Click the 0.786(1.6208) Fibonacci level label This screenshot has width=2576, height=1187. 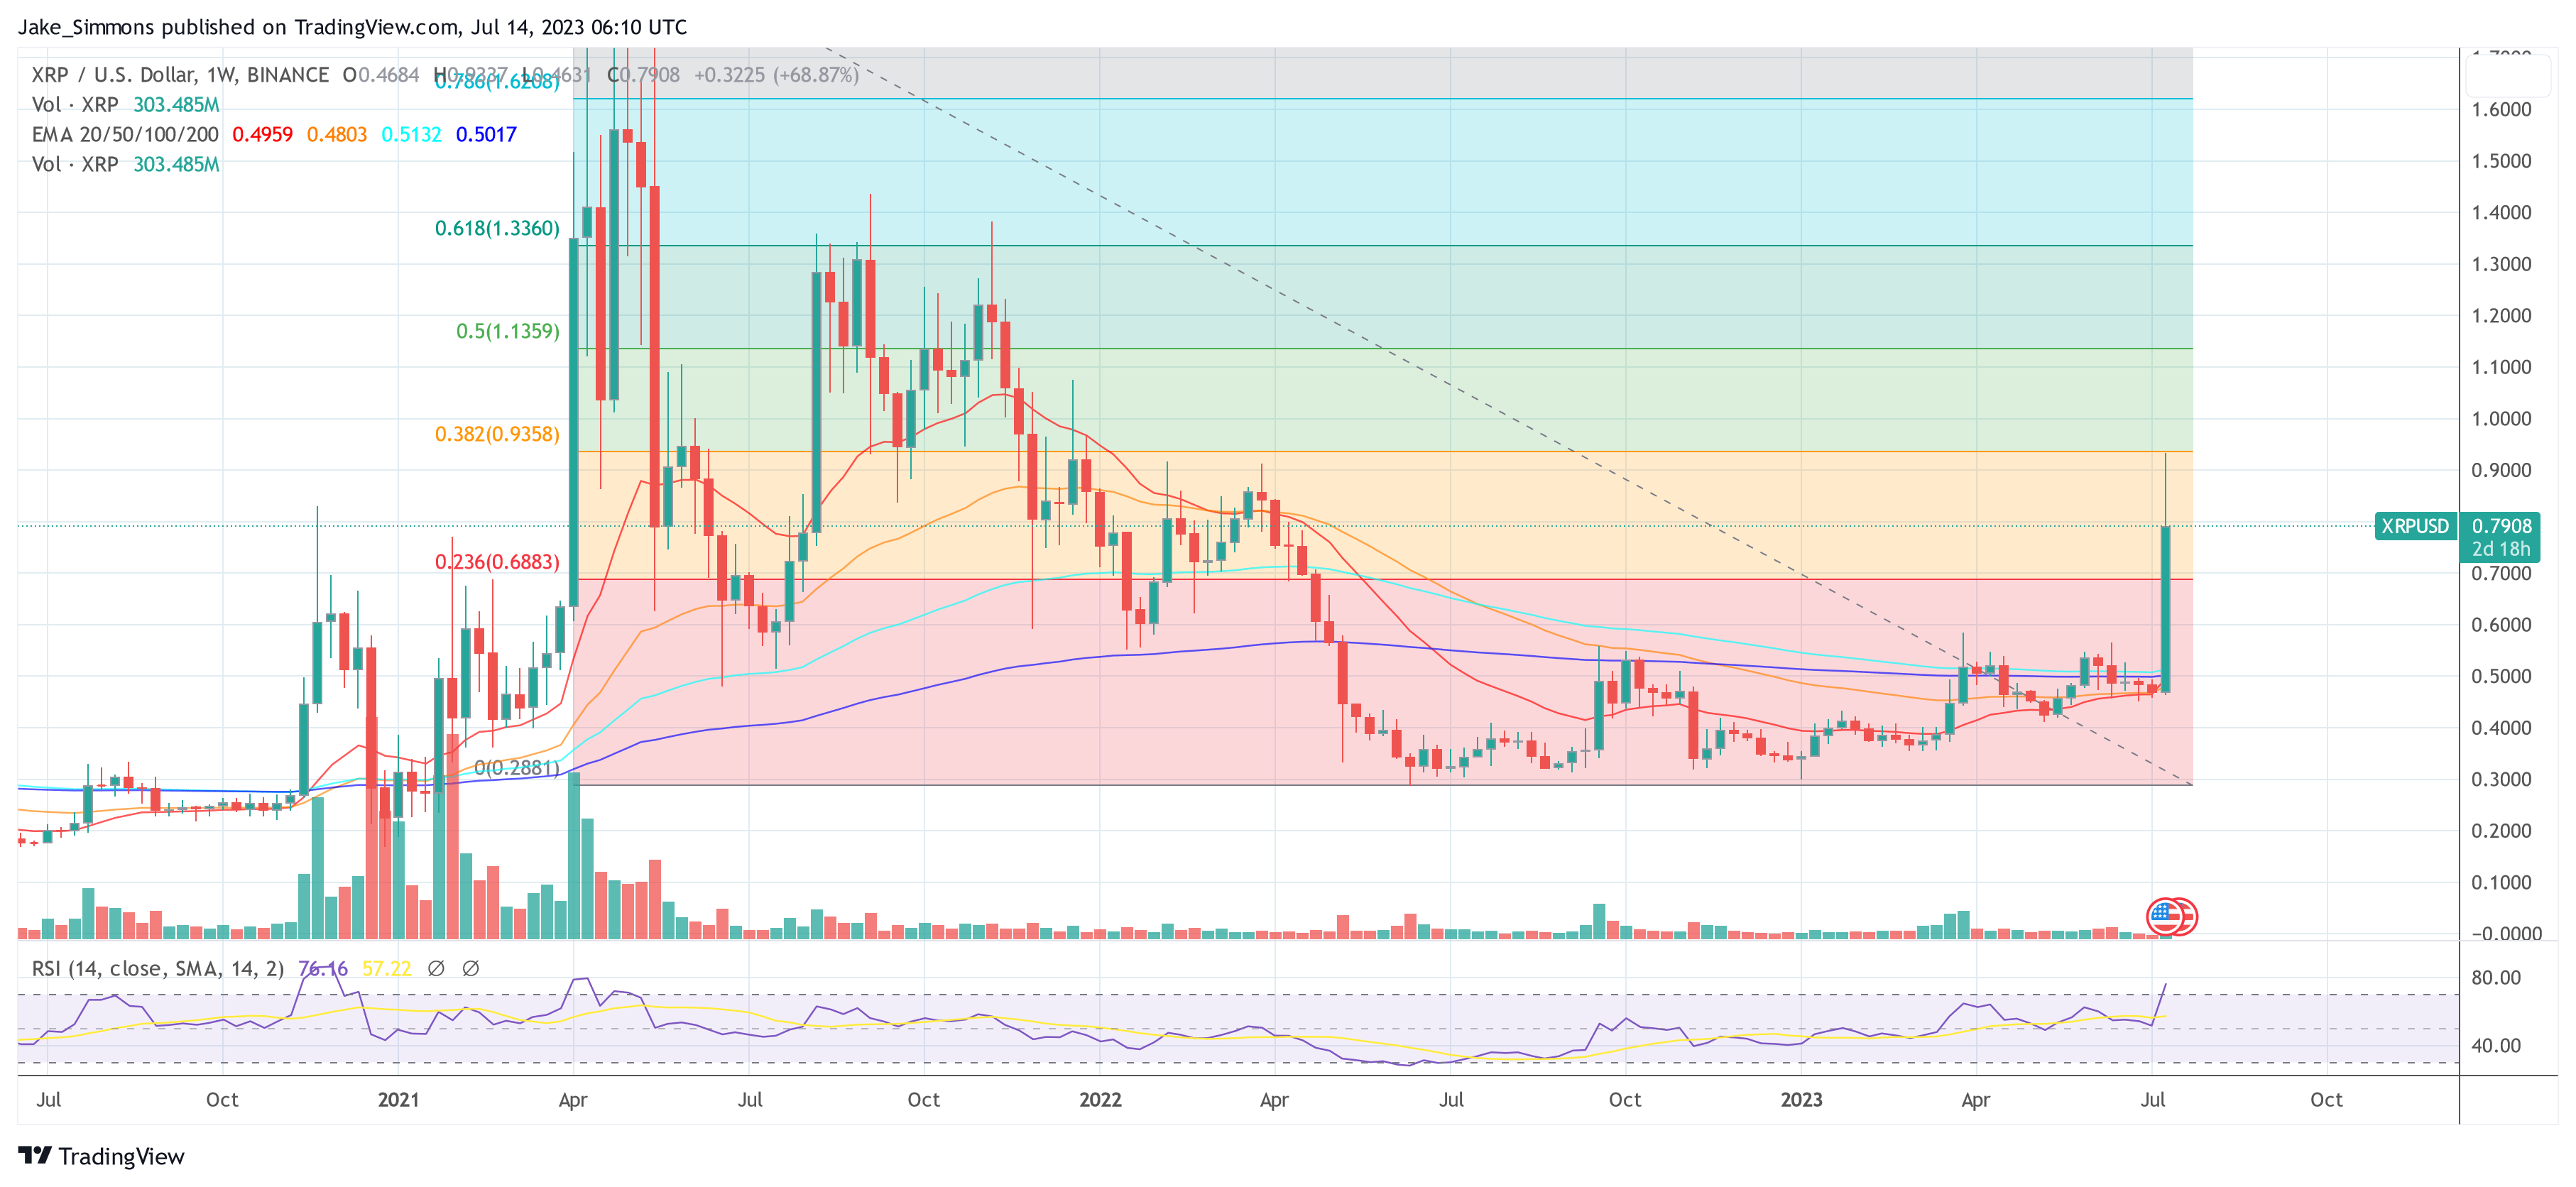[497, 82]
